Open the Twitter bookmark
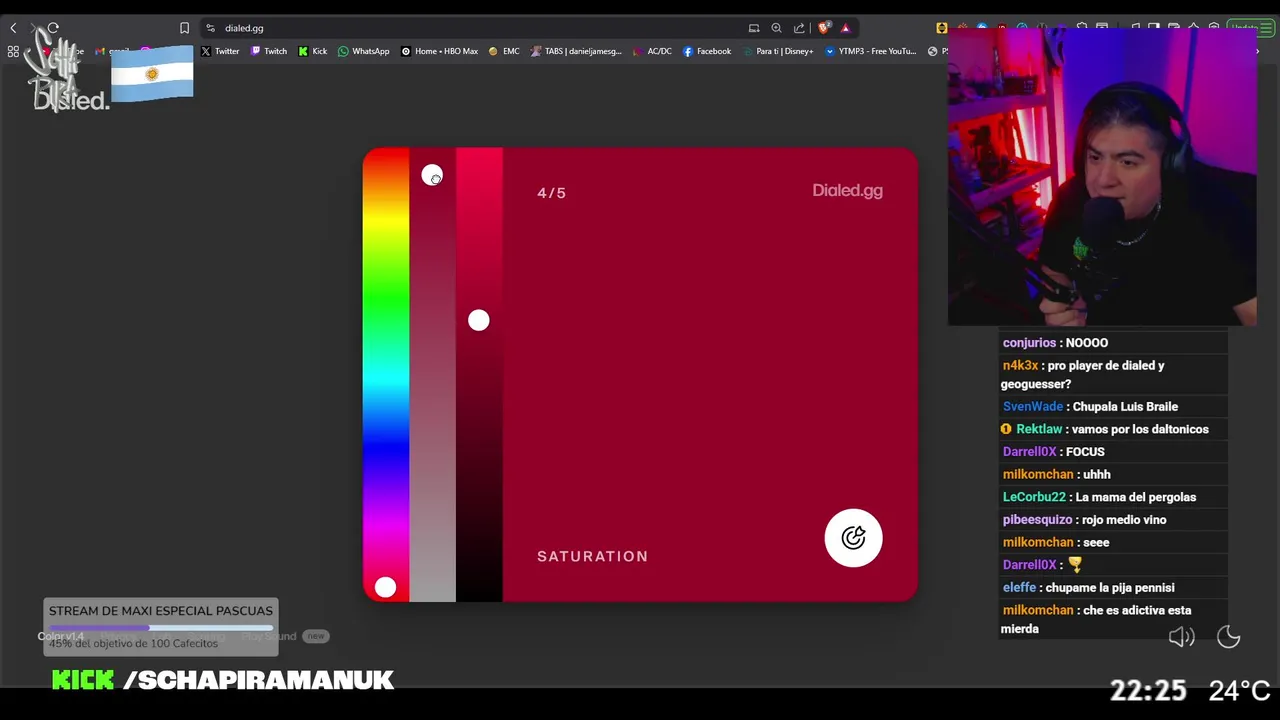Screen dimensions: 1280x720 tap(220, 51)
